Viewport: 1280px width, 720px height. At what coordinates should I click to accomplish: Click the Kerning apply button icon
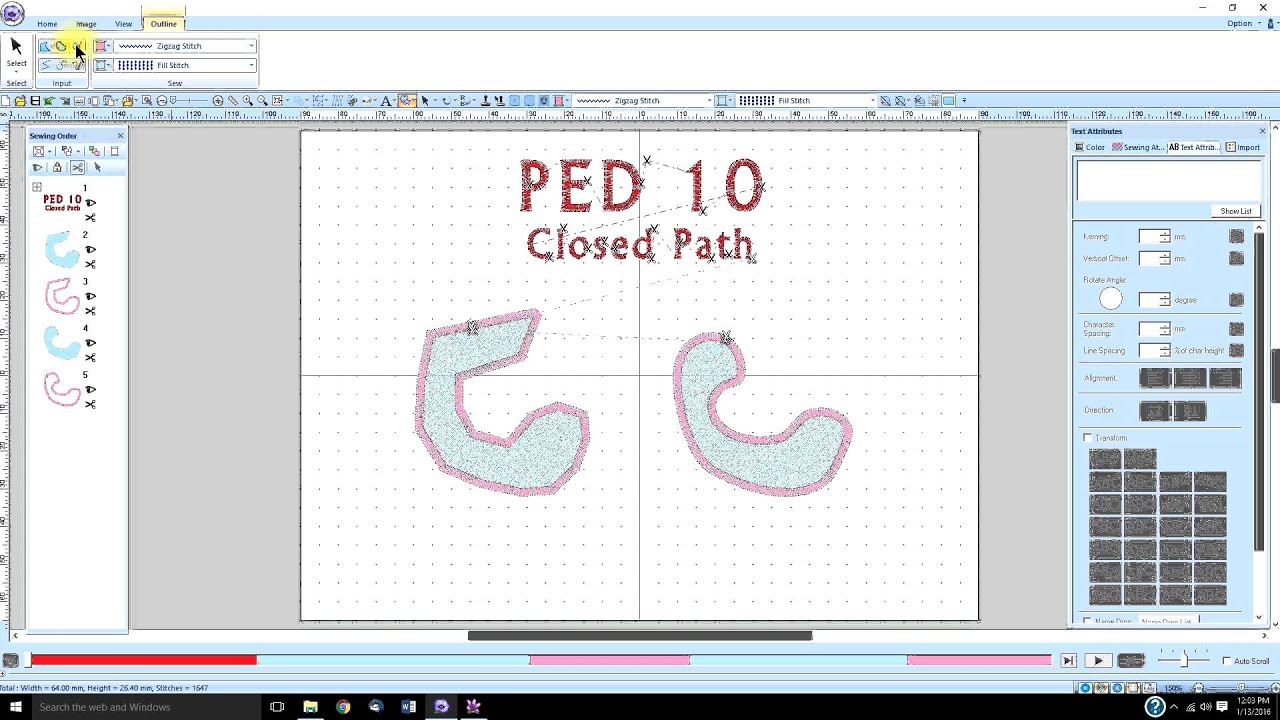coord(1237,237)
